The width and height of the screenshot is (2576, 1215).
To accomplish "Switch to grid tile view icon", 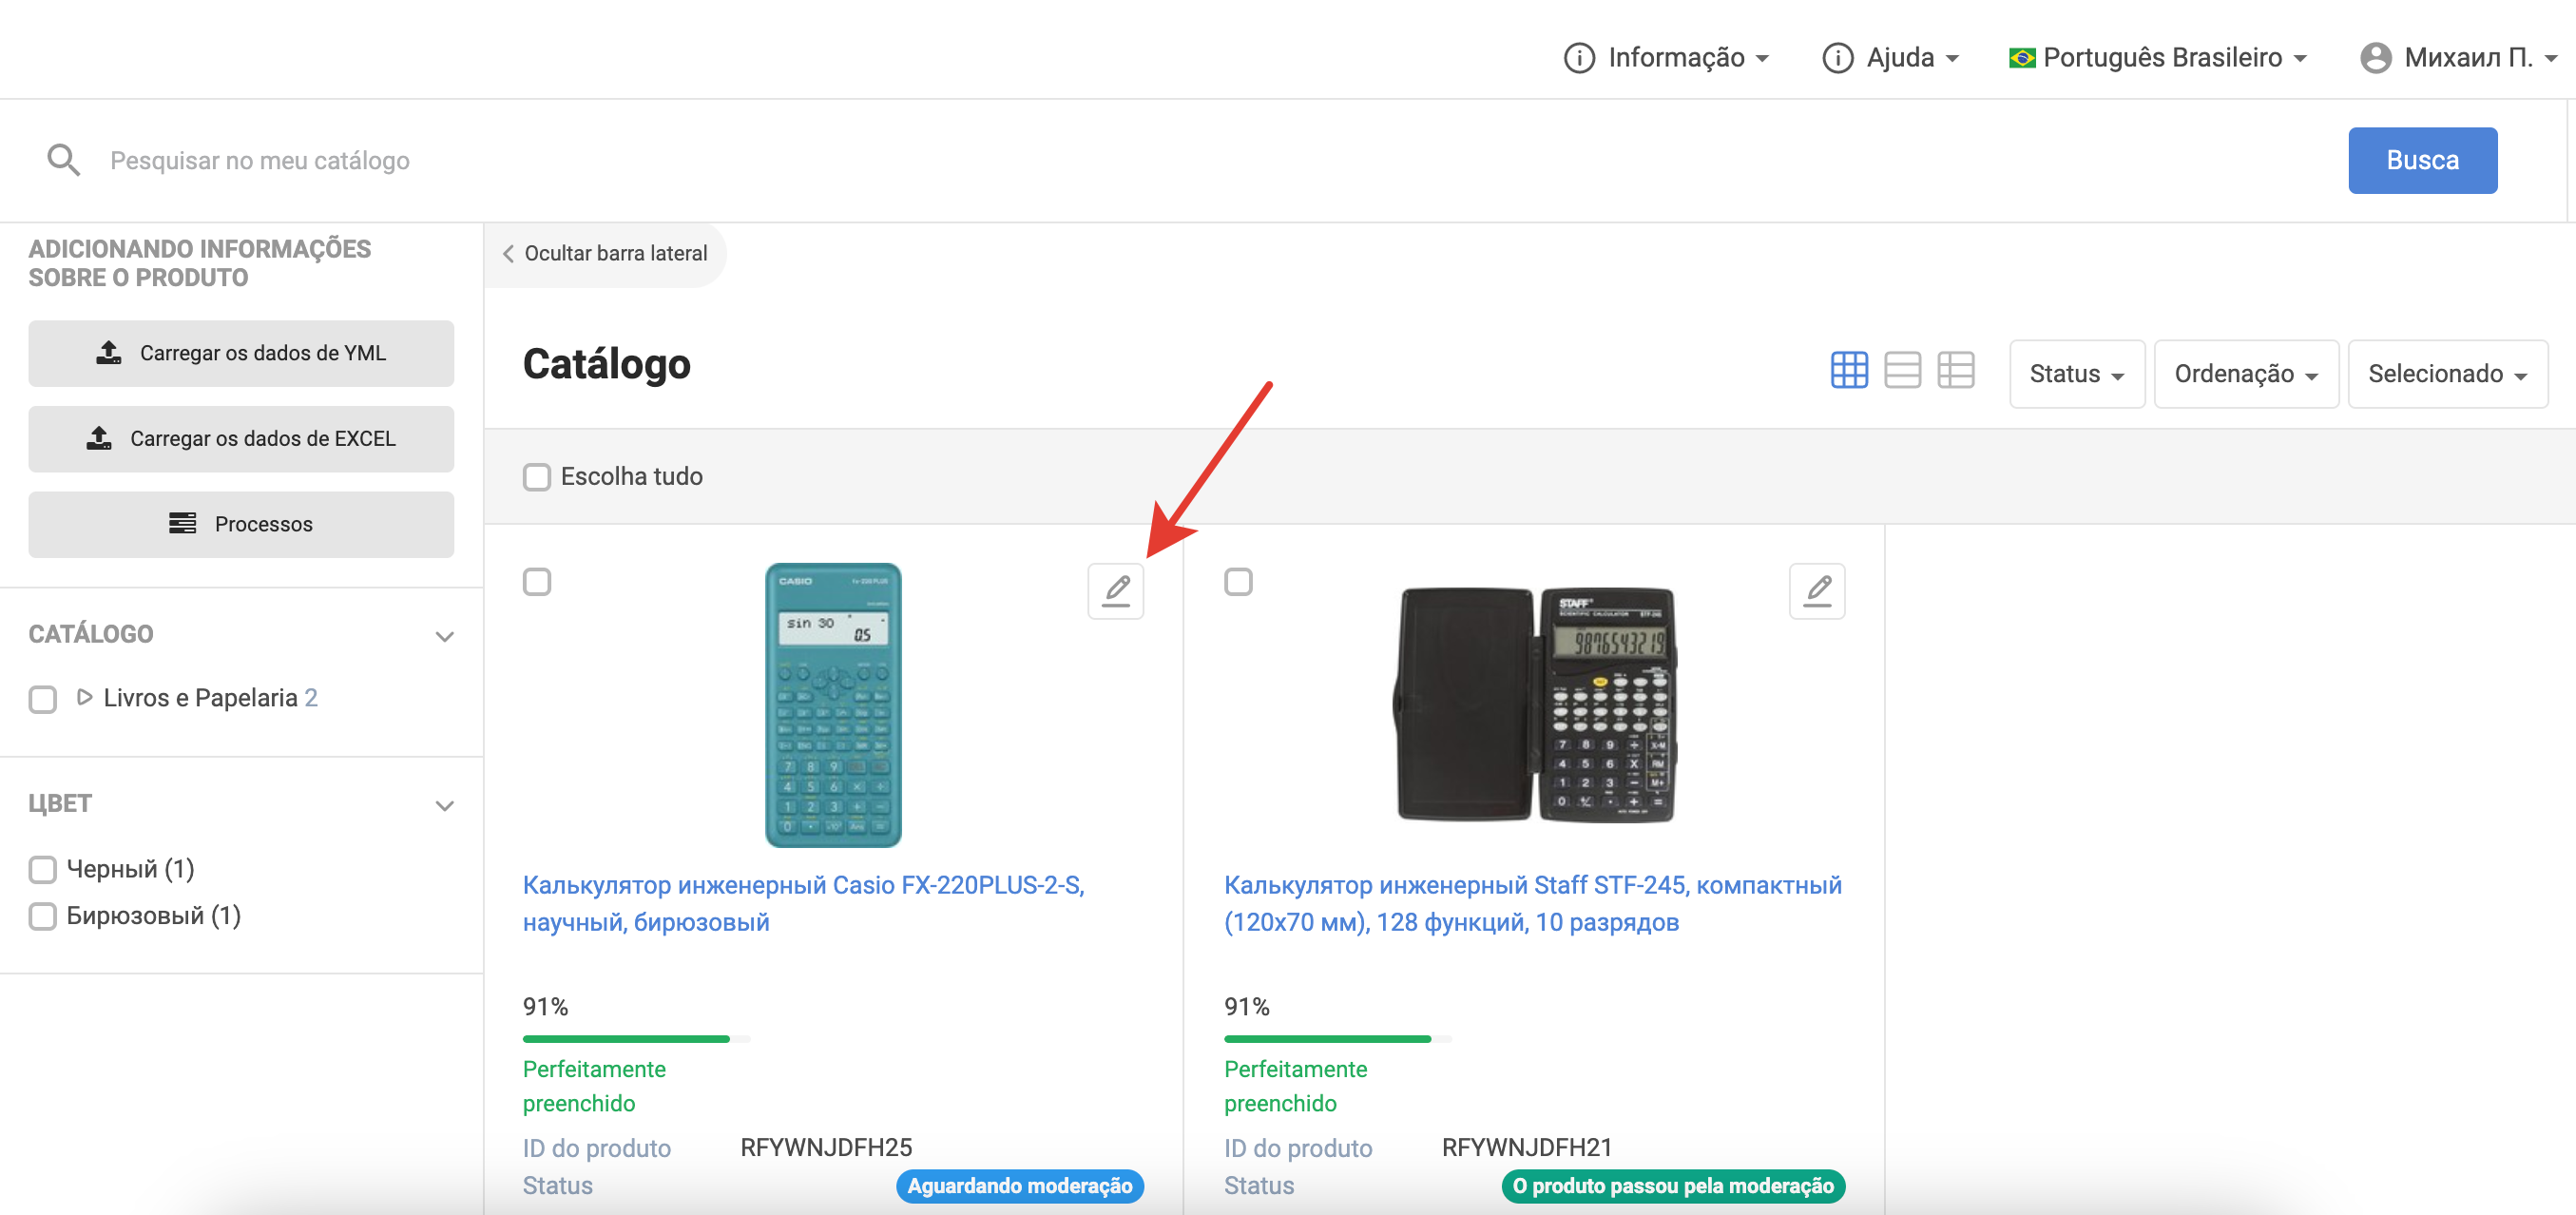I will click(1848, 370).
